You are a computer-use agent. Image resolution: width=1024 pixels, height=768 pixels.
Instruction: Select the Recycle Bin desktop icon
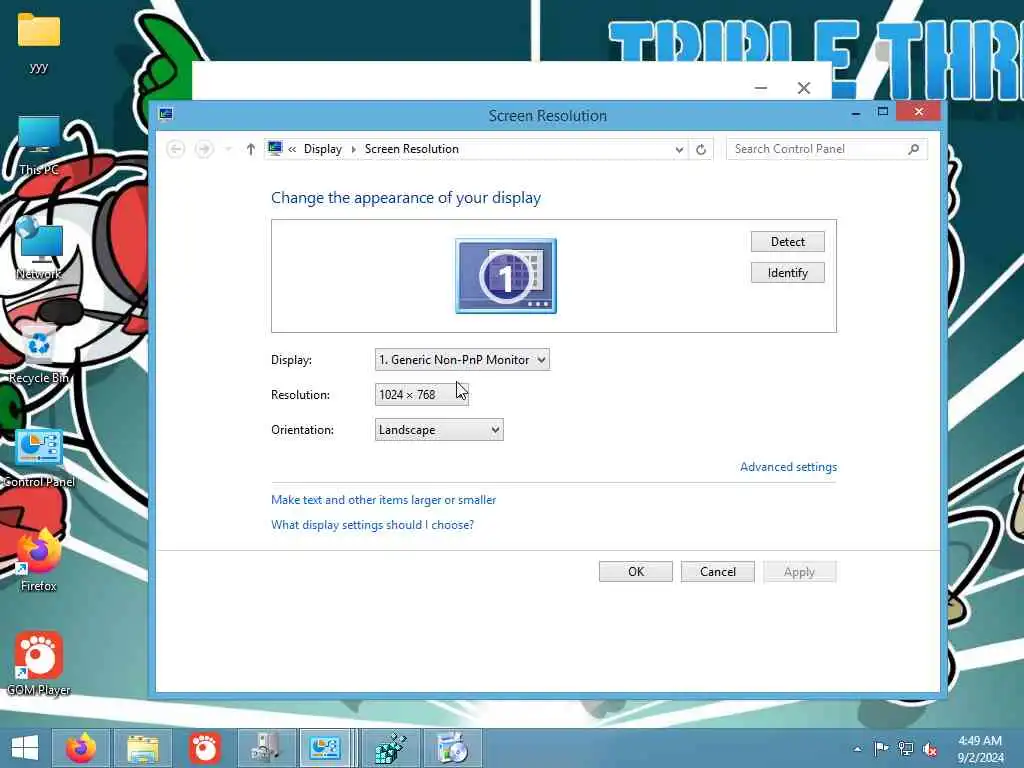tap(39, 353)
